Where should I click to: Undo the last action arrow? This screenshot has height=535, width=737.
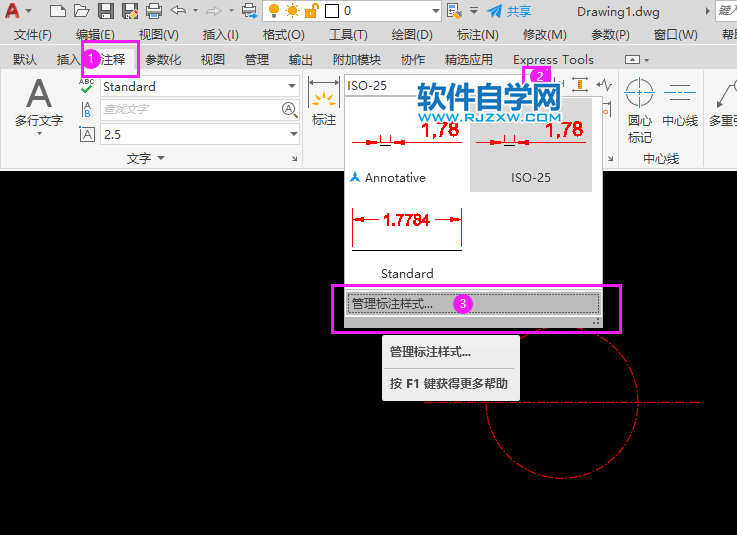point(178,10)
